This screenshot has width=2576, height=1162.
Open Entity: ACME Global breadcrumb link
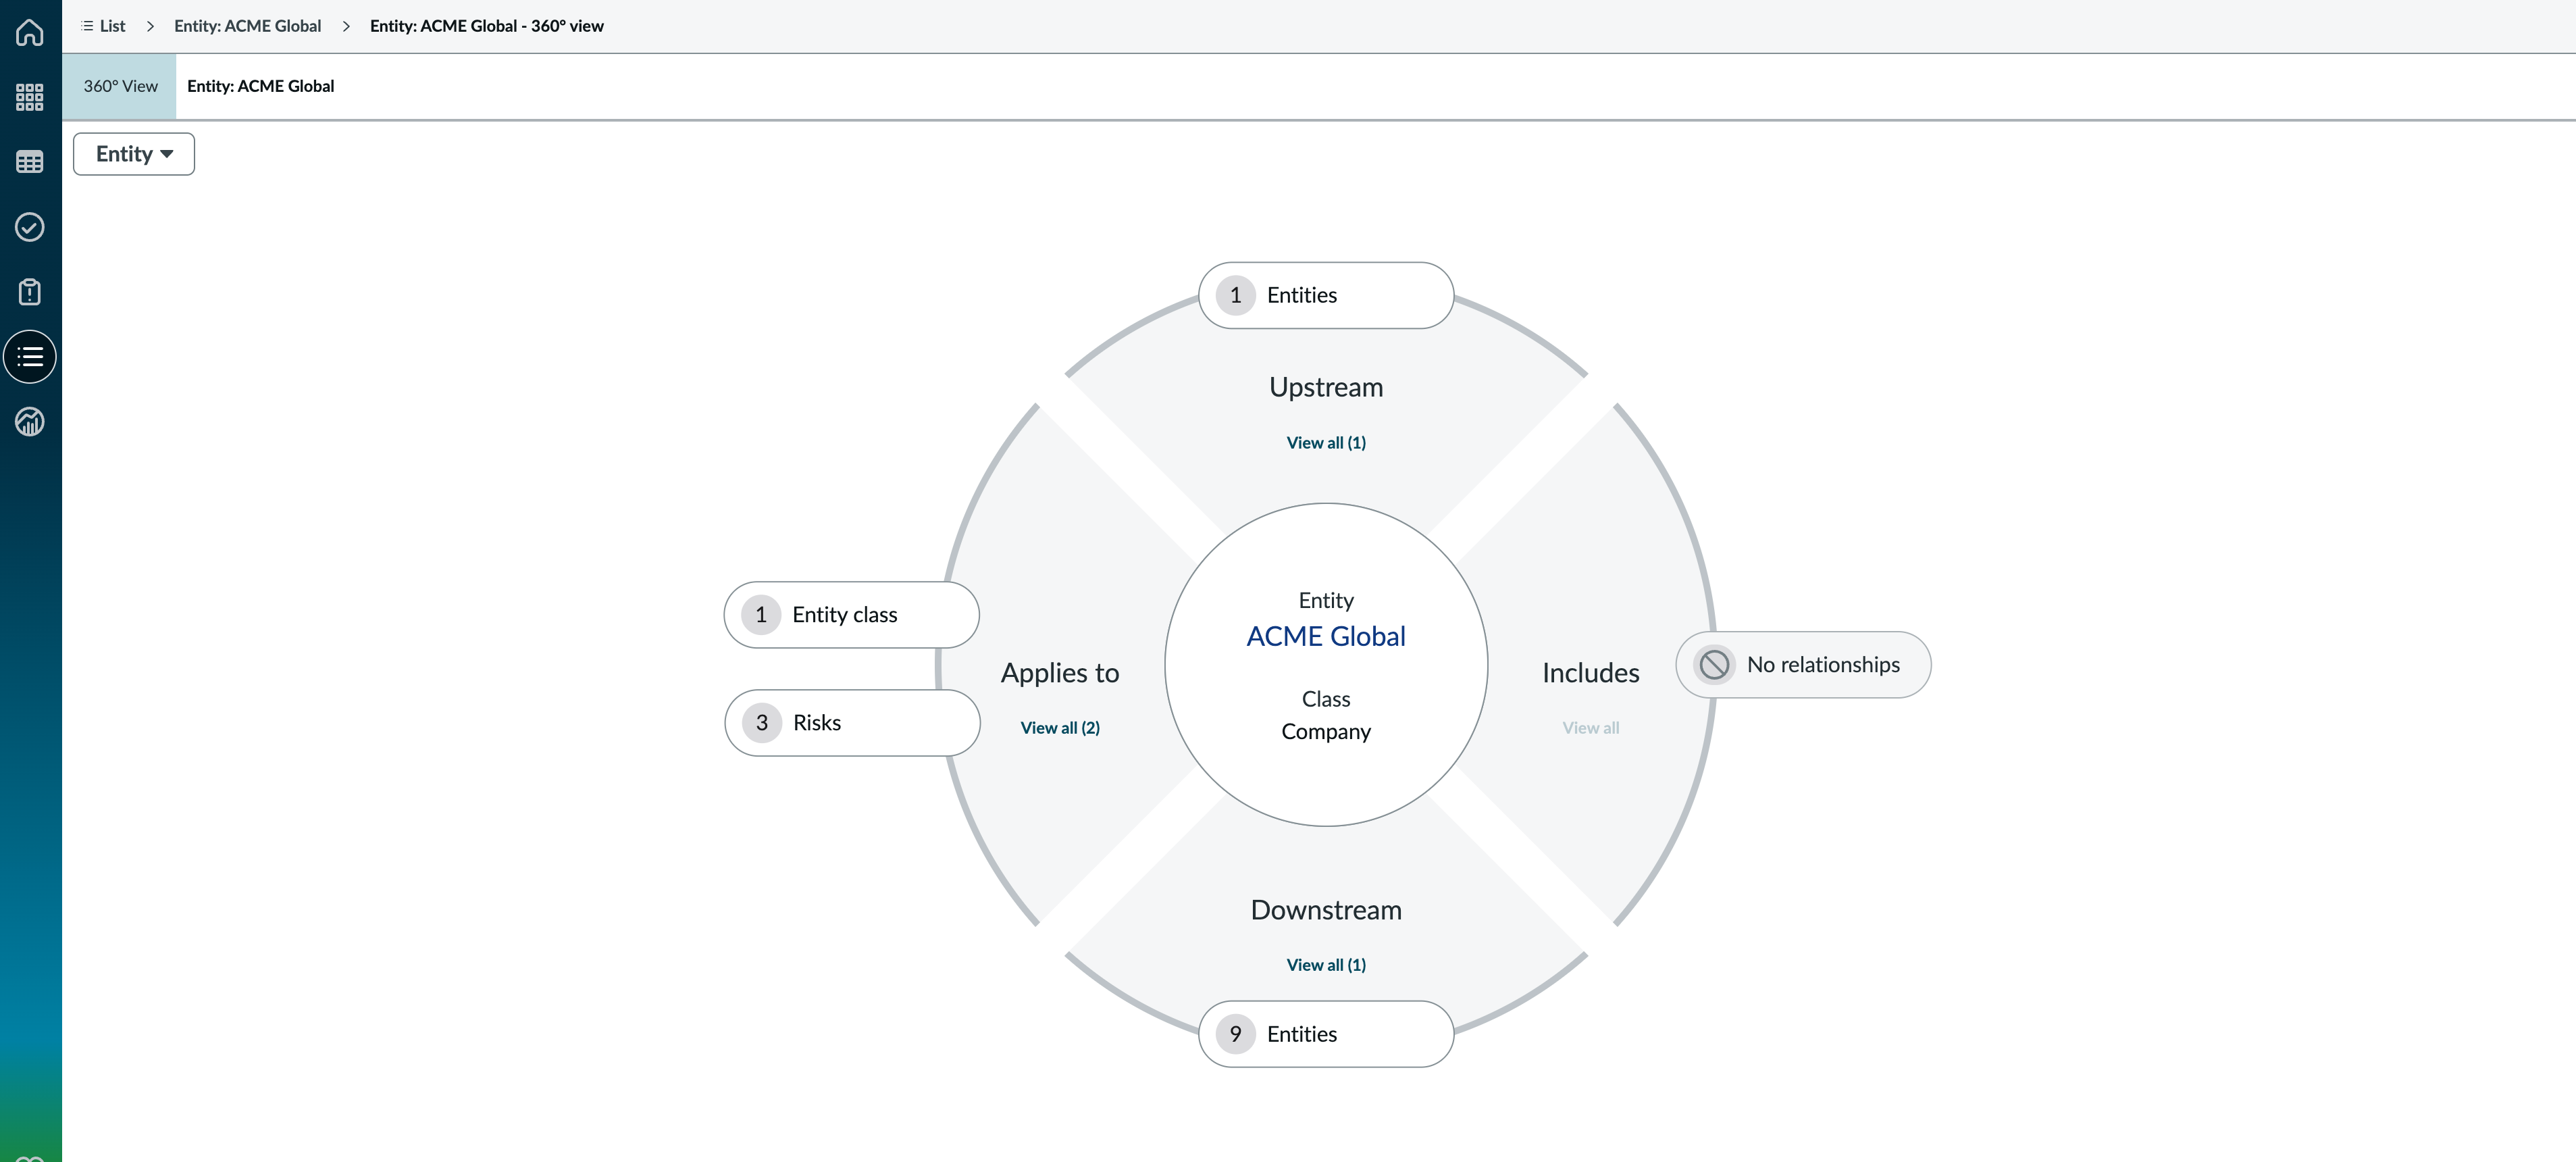[x=247, y=26]
